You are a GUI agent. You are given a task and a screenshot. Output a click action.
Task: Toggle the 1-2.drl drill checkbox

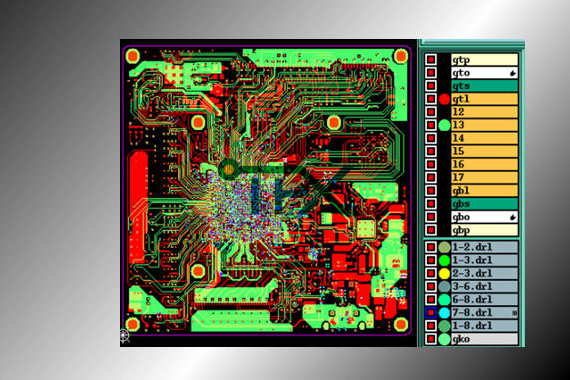click(x=431, y=247)
